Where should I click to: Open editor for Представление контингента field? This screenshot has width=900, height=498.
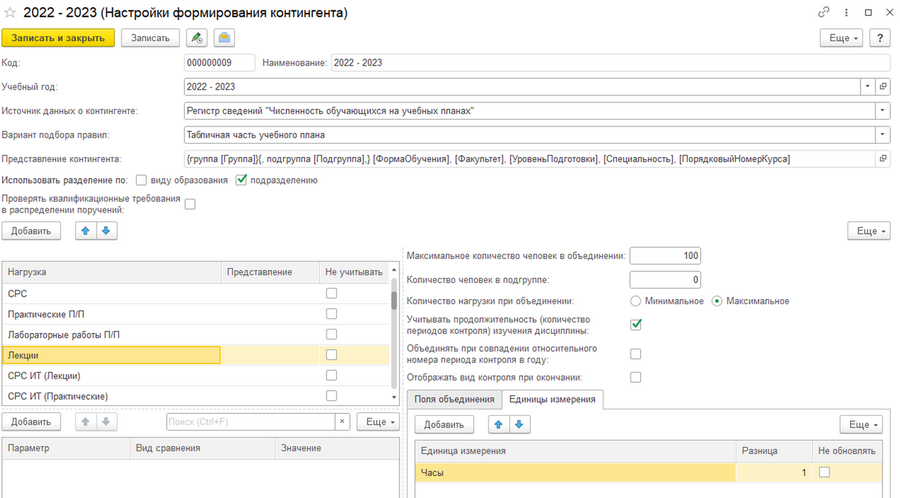click(883, 159)
